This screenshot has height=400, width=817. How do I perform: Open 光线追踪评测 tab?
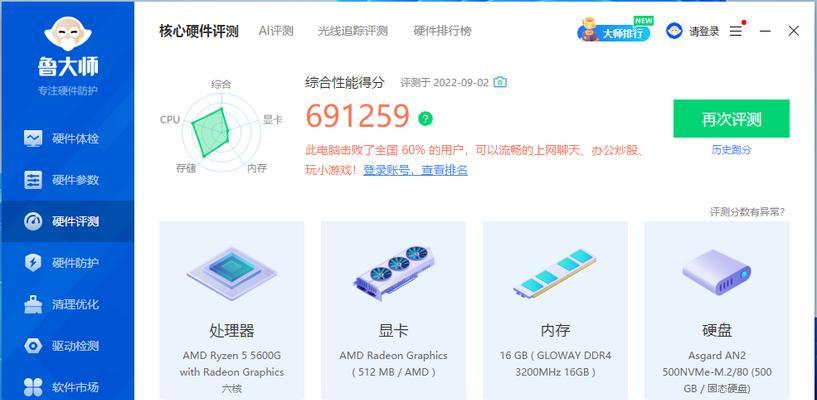[353, 31]
